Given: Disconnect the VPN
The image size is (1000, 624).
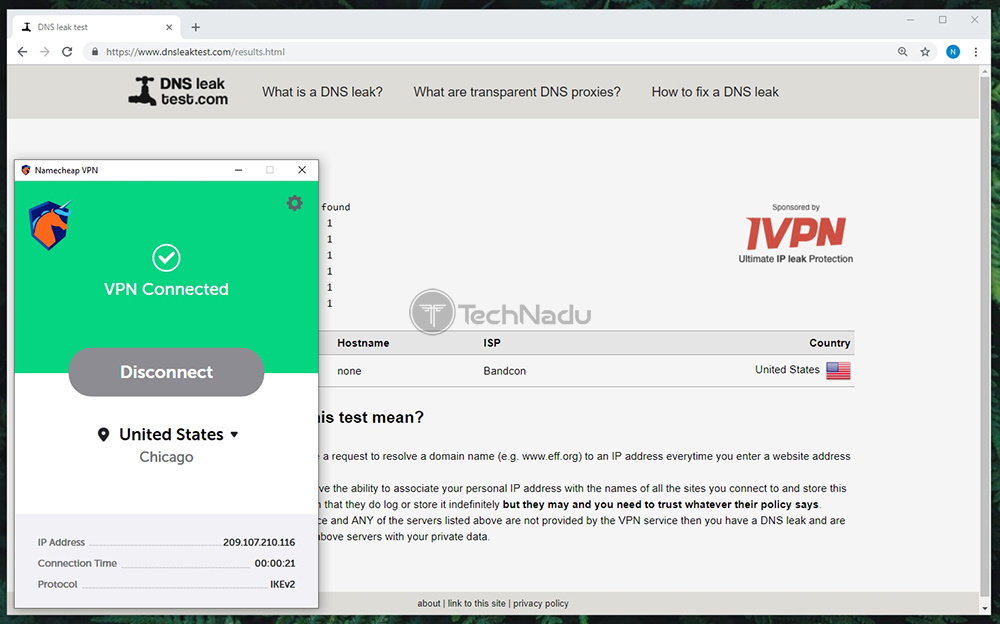Looking at the screenshot, I should click(166, 372).
